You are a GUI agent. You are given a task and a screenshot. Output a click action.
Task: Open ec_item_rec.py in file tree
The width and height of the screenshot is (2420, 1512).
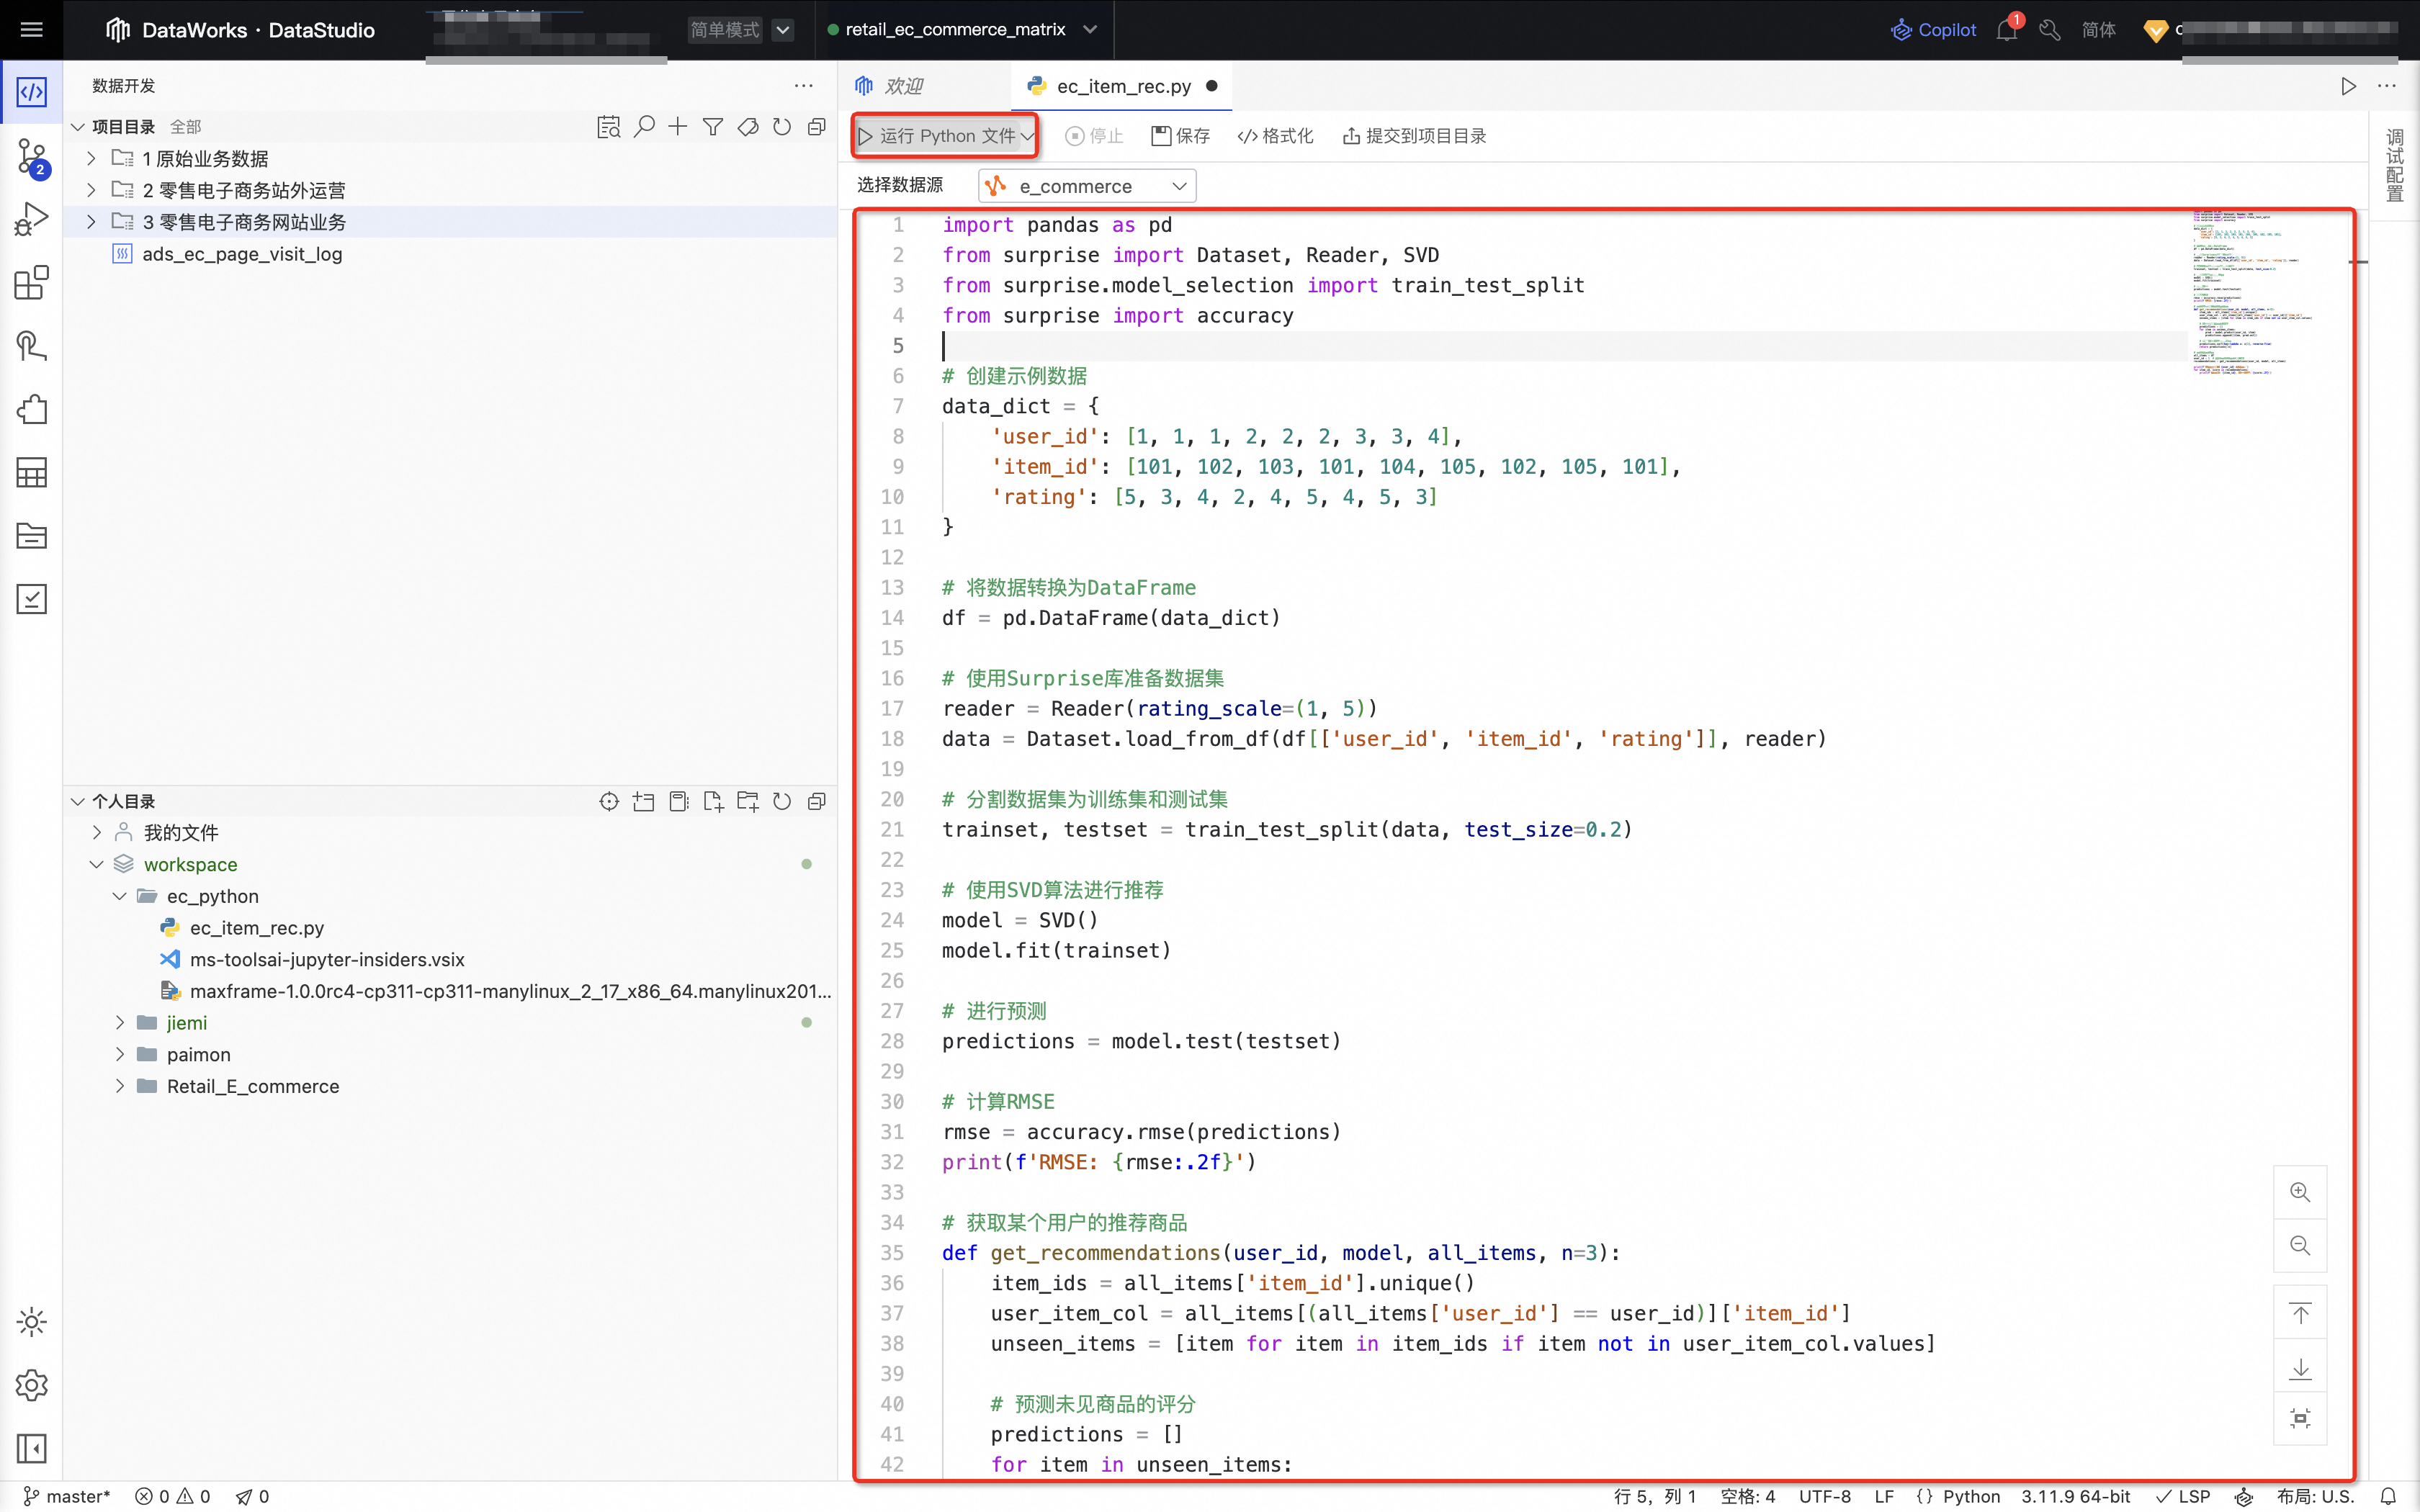pos(257,928)
